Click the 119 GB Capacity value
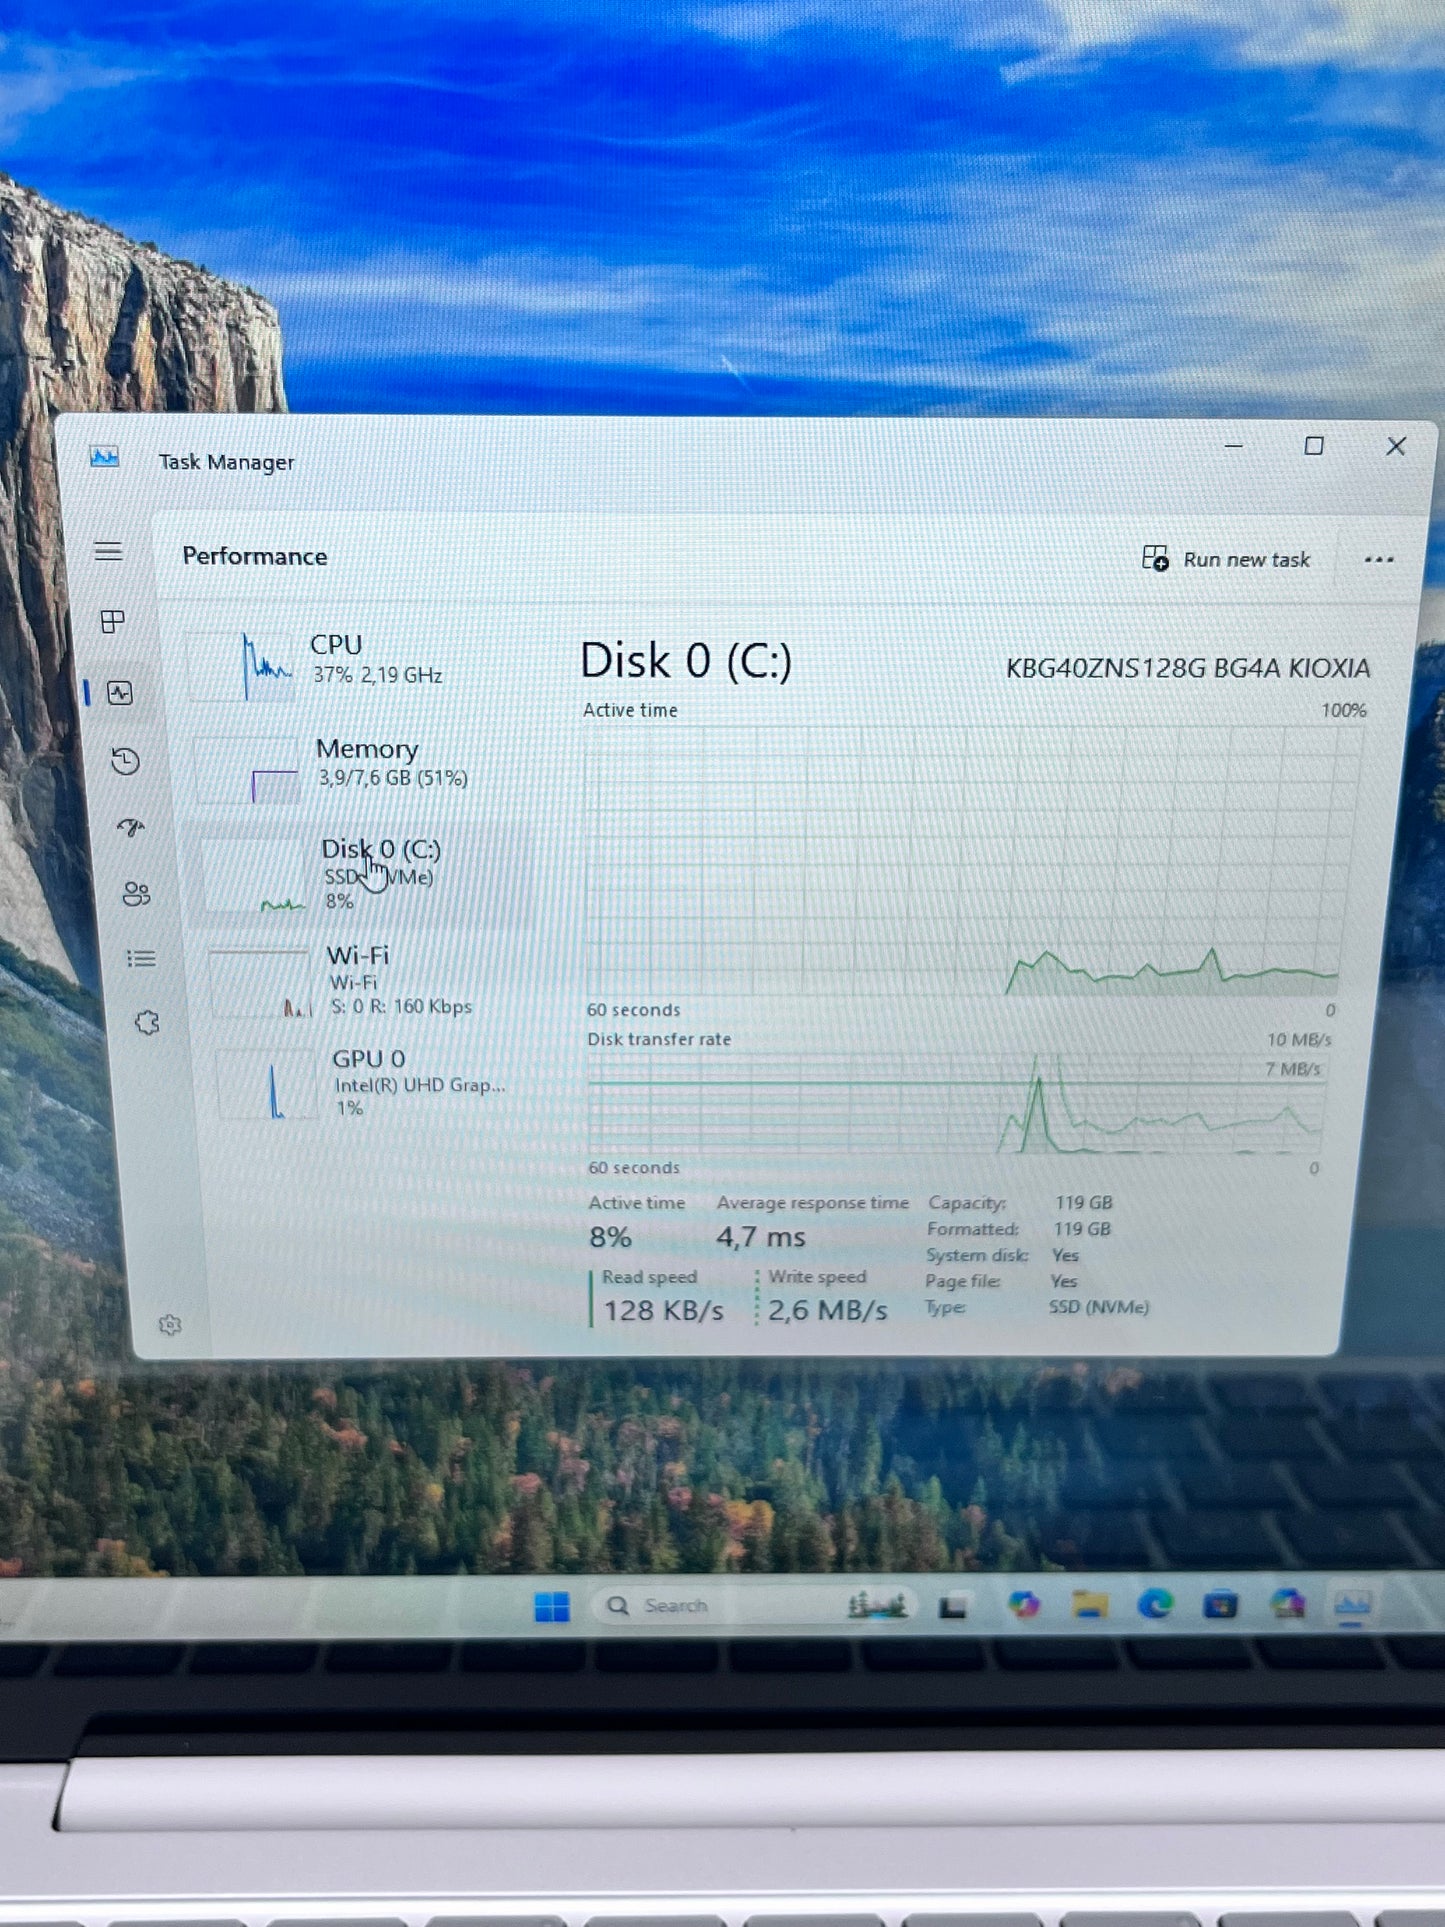The height and width of the screenshot is (1927, 1445). tap(1083, 1202)
